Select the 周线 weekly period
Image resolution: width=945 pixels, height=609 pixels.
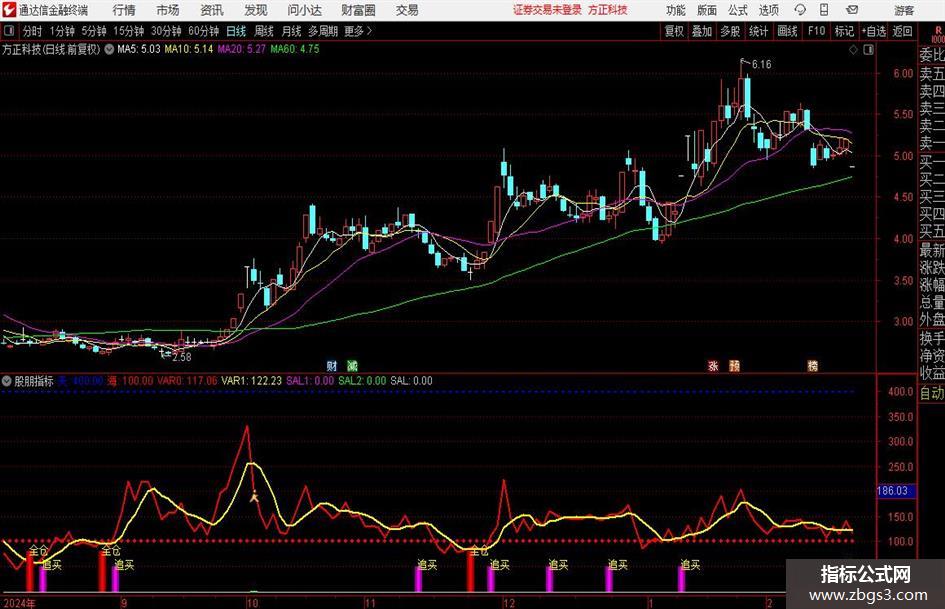(x=263, y=31)
